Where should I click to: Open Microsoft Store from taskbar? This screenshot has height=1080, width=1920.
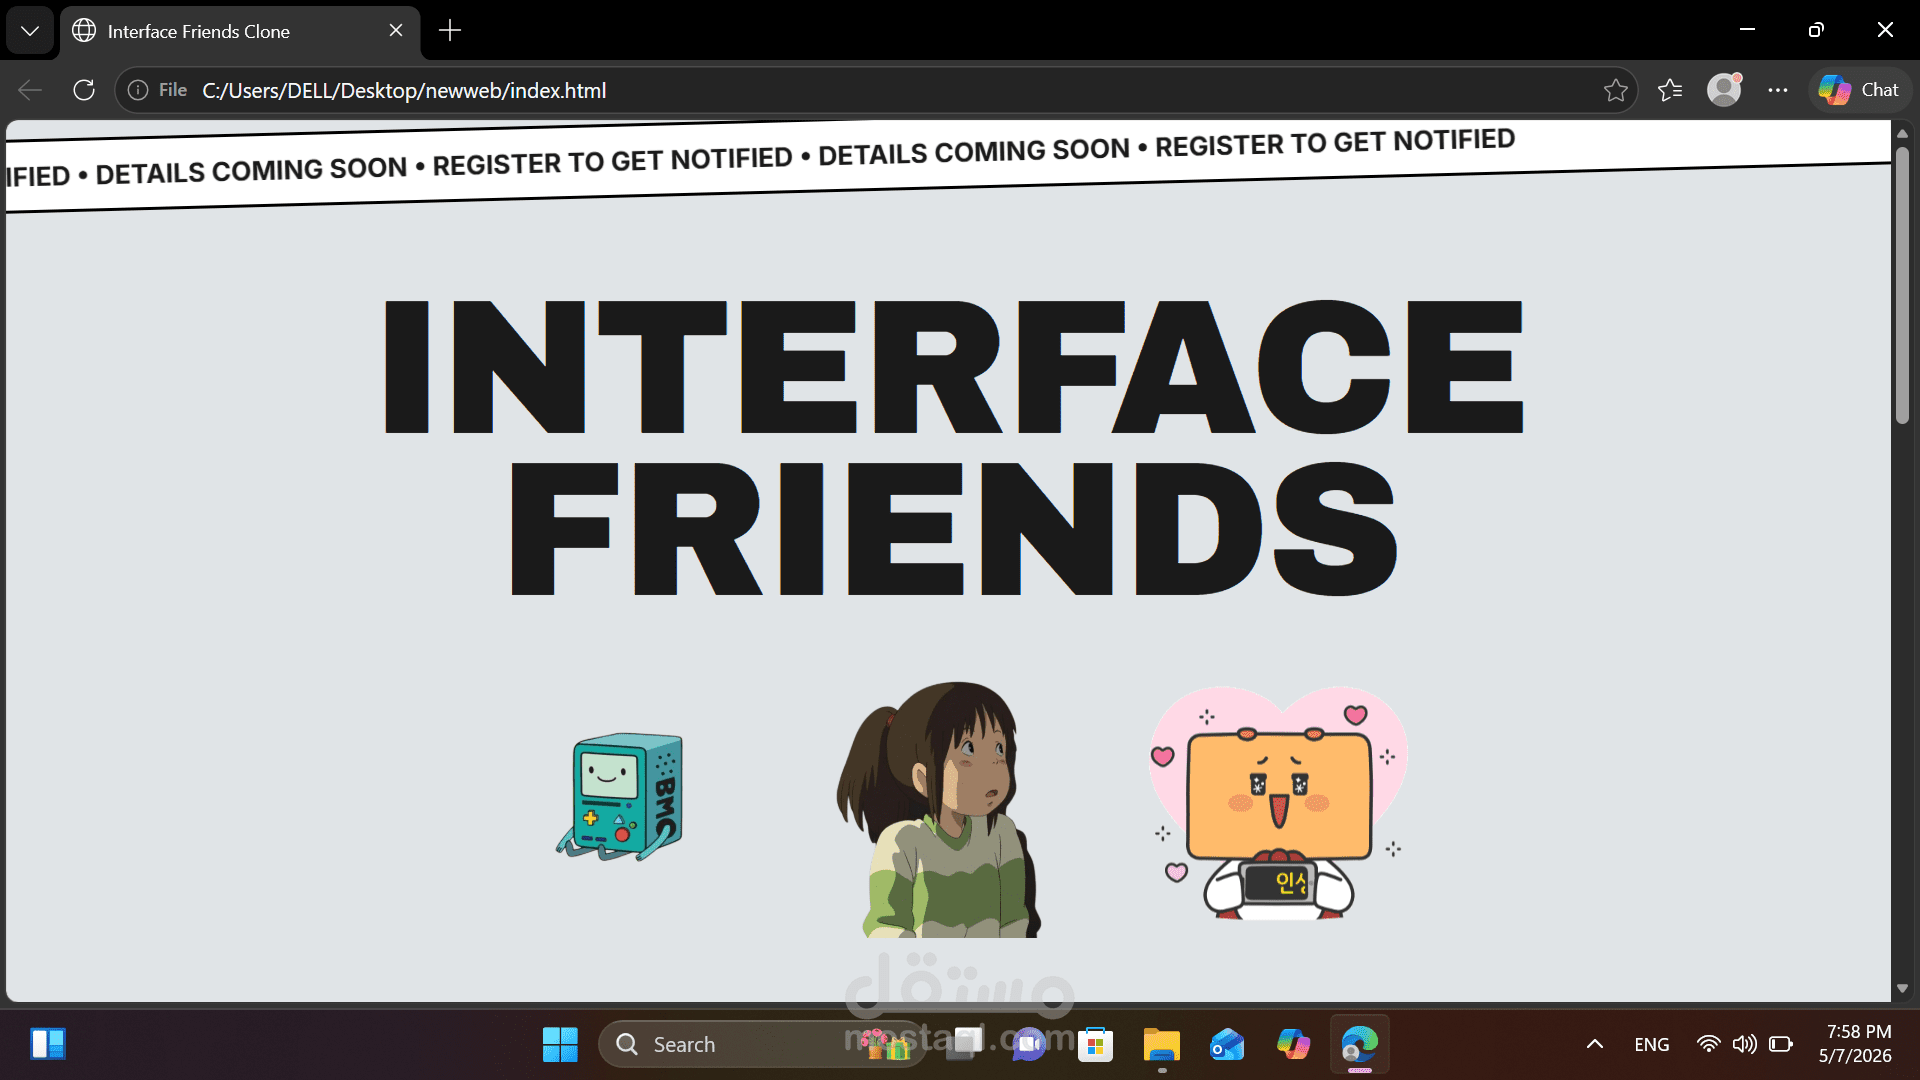[x=1095, y=1044]
